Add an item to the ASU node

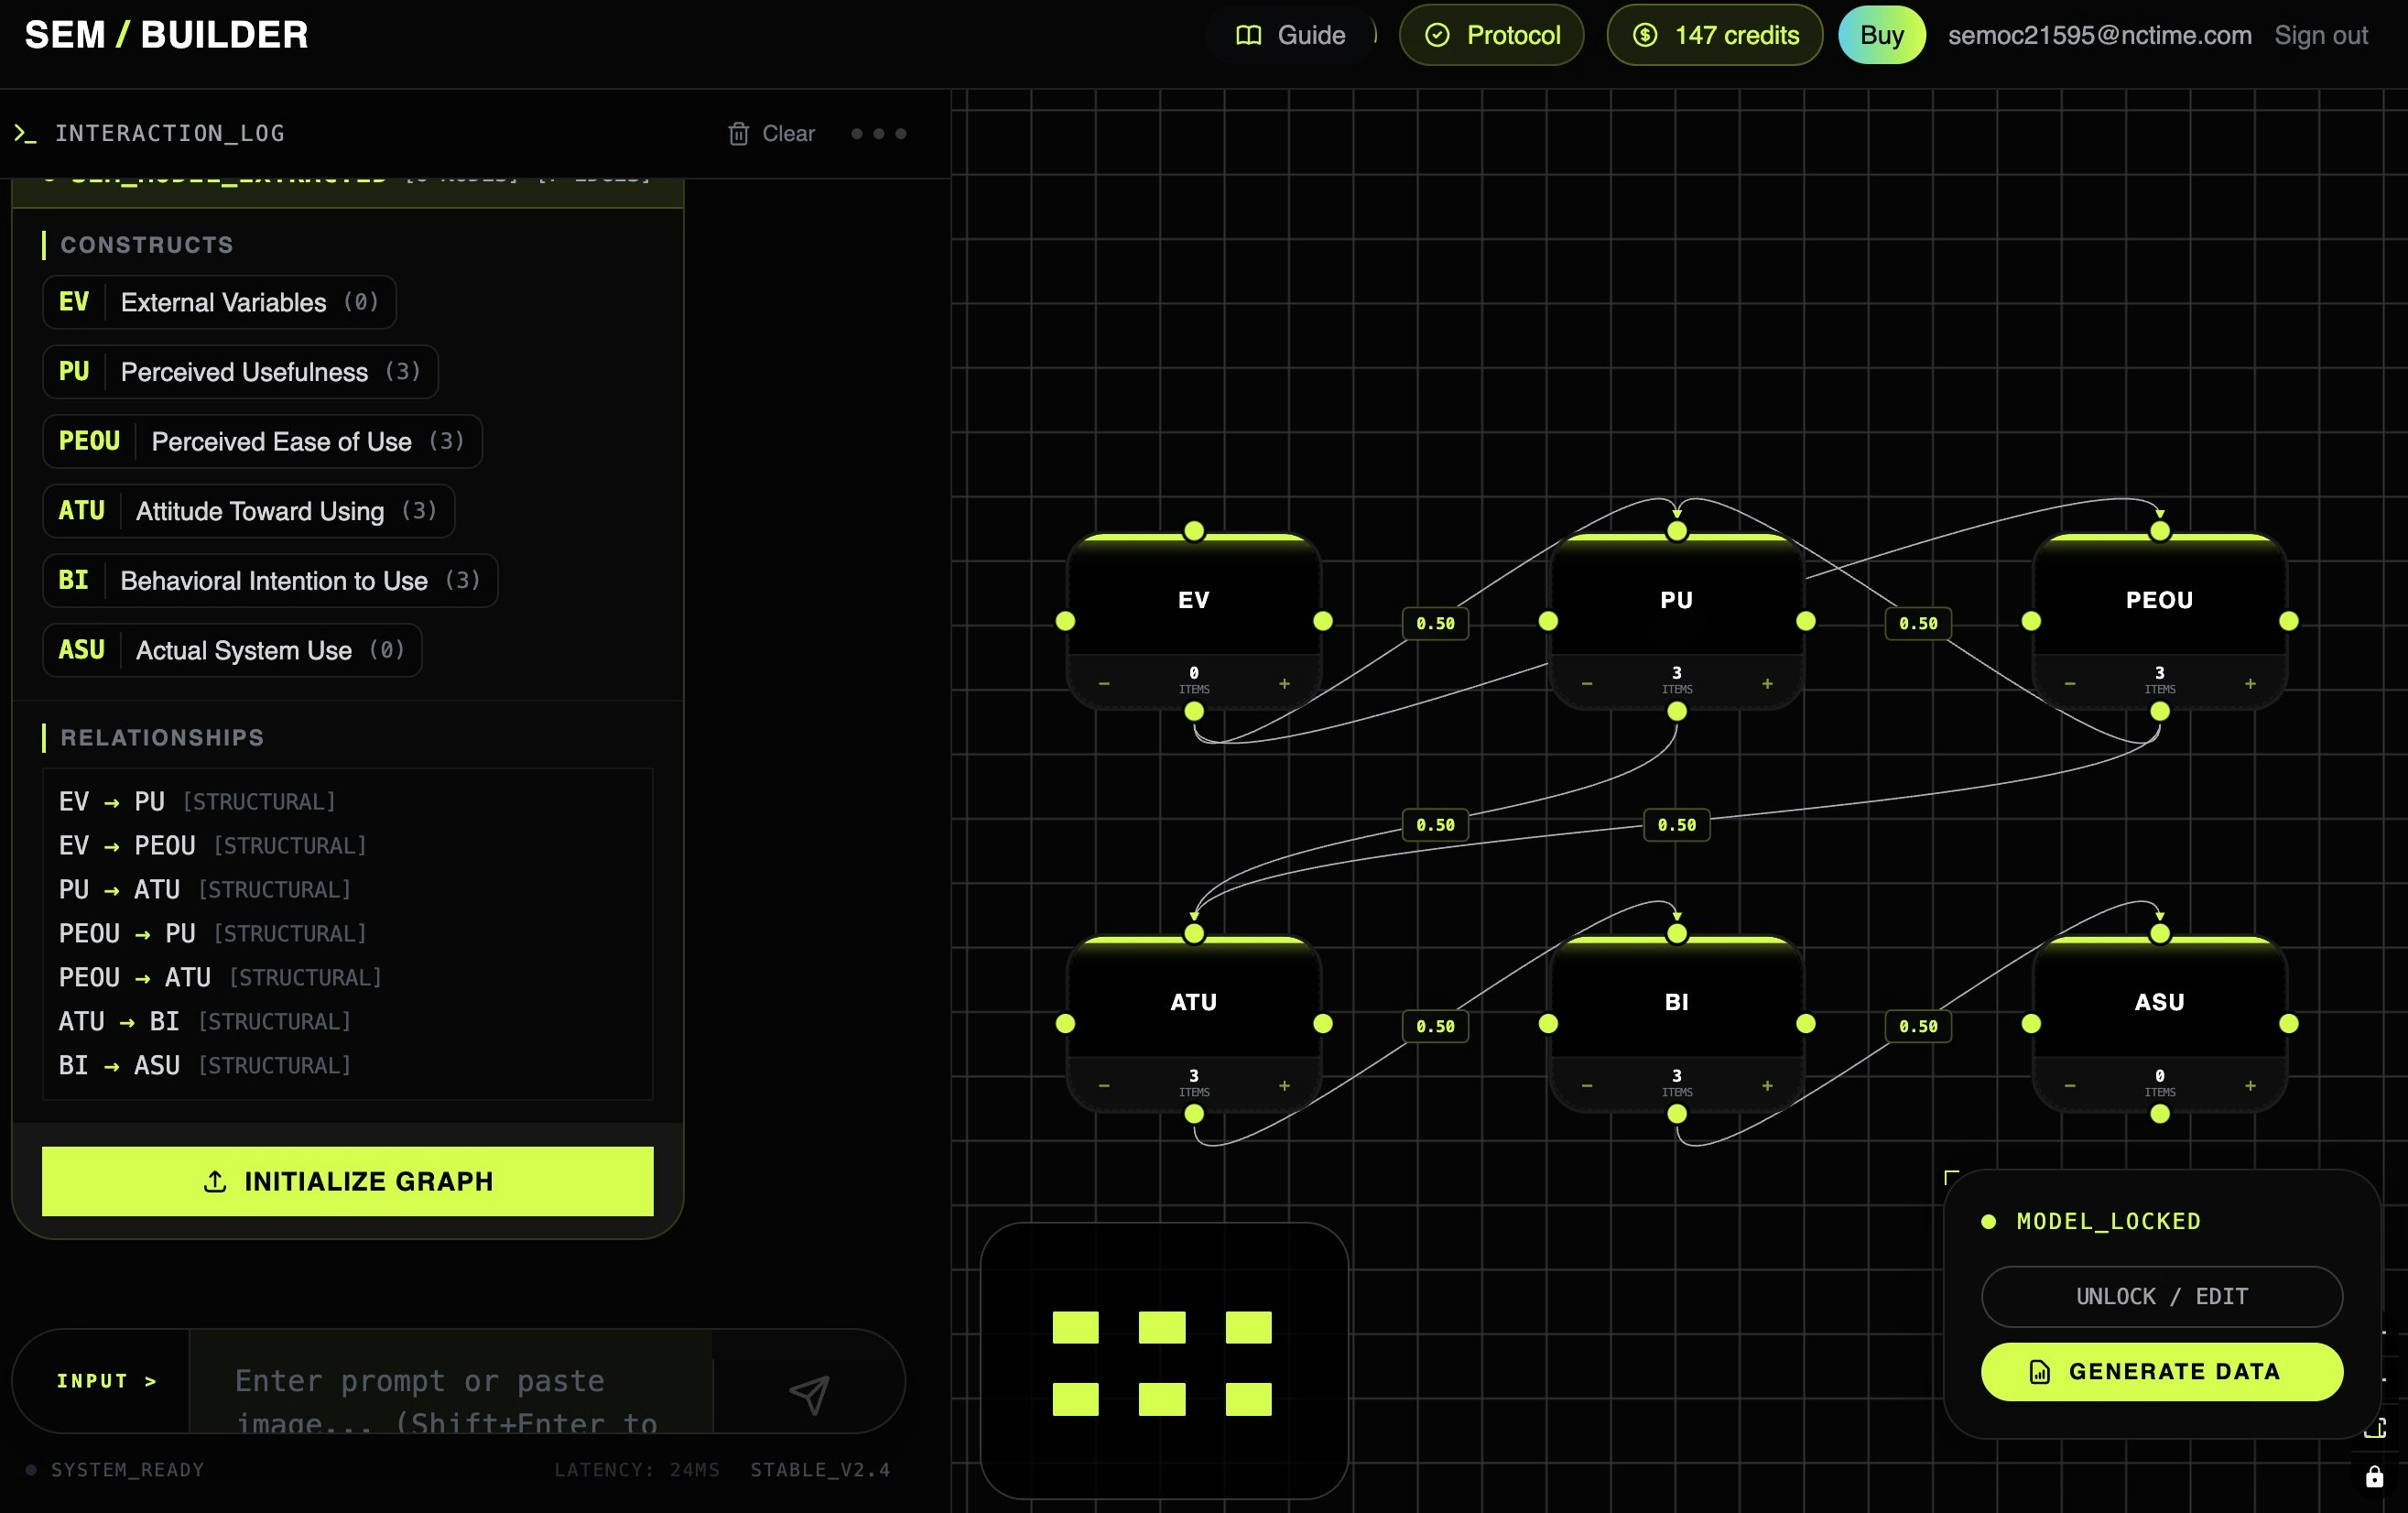pos(2250,1086)
